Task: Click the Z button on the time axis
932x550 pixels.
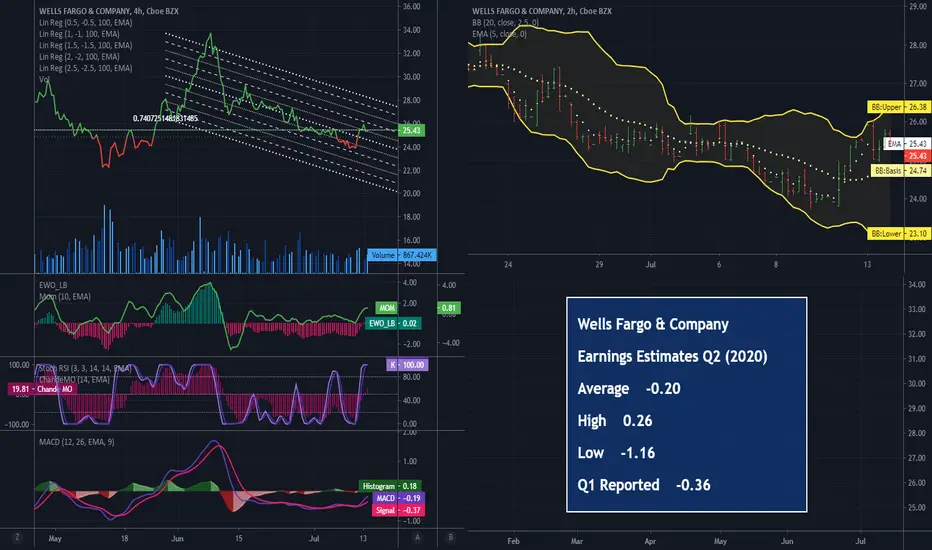Action: click(x=17, y=538)
